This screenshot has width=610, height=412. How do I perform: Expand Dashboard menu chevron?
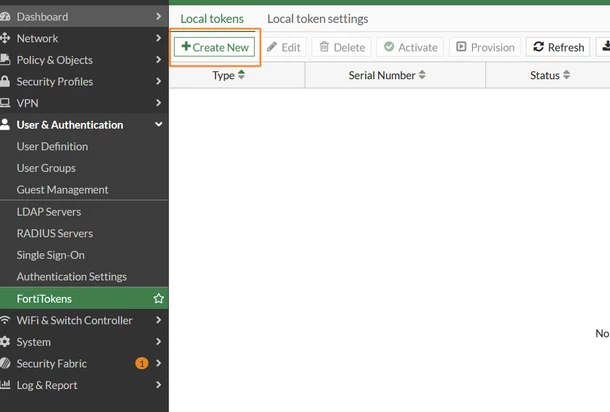[x=158, y=16]
